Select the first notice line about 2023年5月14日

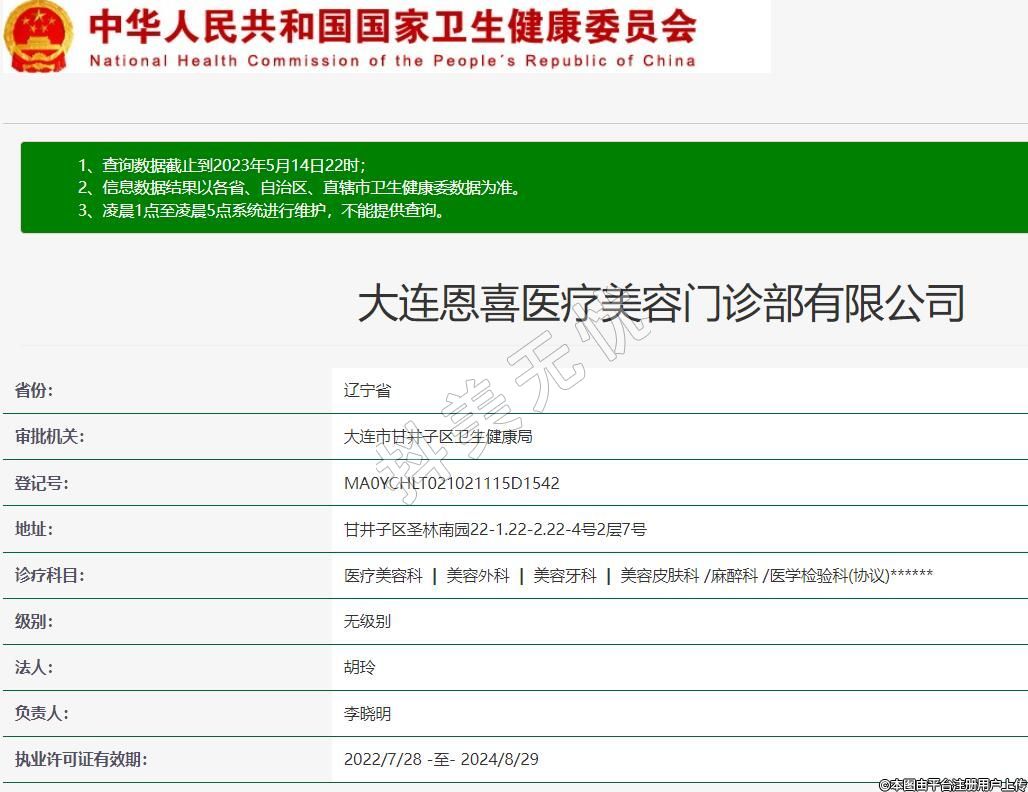(x=222, y=165)
